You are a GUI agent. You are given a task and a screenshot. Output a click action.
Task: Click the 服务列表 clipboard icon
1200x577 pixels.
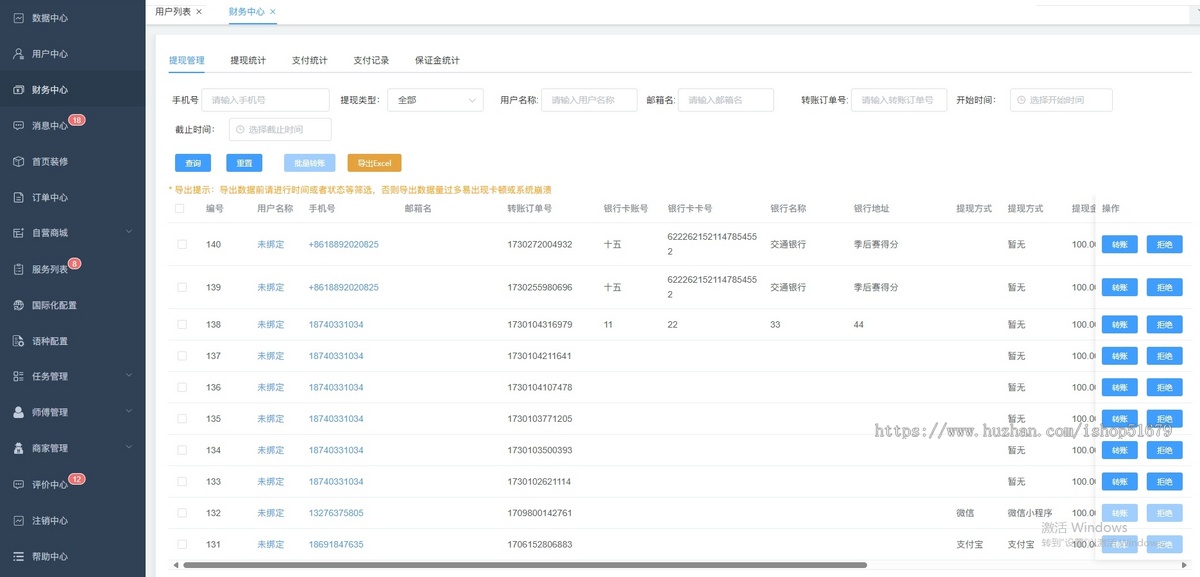(x=18, y=269)
